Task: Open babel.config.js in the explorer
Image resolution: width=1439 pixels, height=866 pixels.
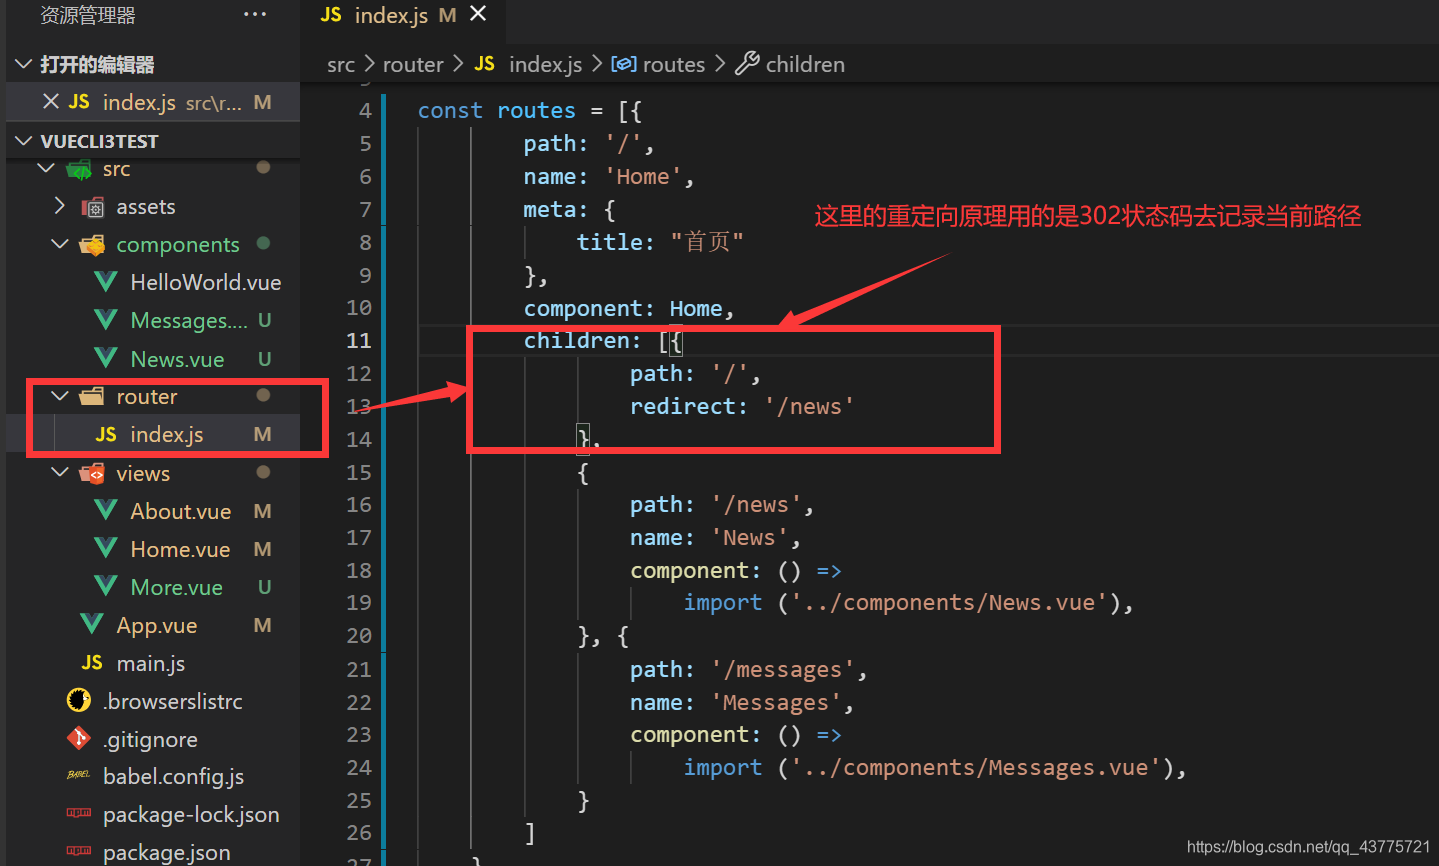Action: pos(173,776)
